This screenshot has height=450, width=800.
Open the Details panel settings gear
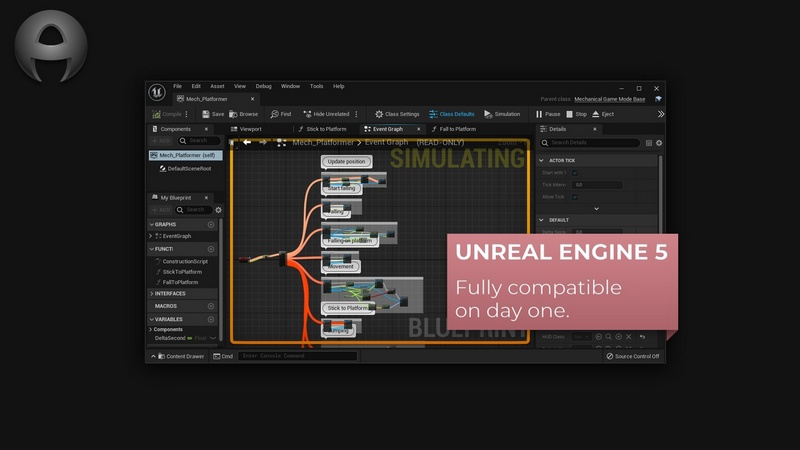click(658, 143)
